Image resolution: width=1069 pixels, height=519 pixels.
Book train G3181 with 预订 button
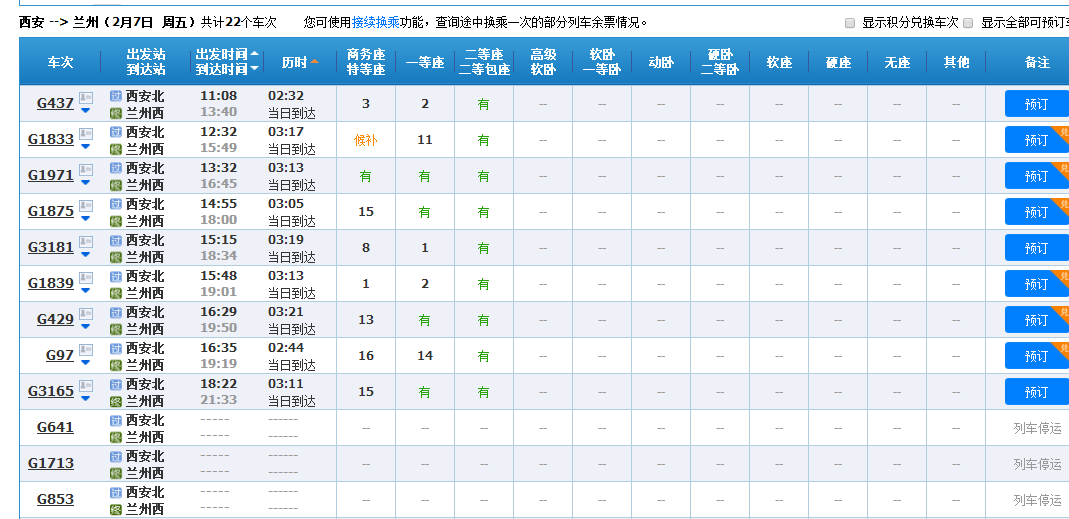click(1036, 248)
